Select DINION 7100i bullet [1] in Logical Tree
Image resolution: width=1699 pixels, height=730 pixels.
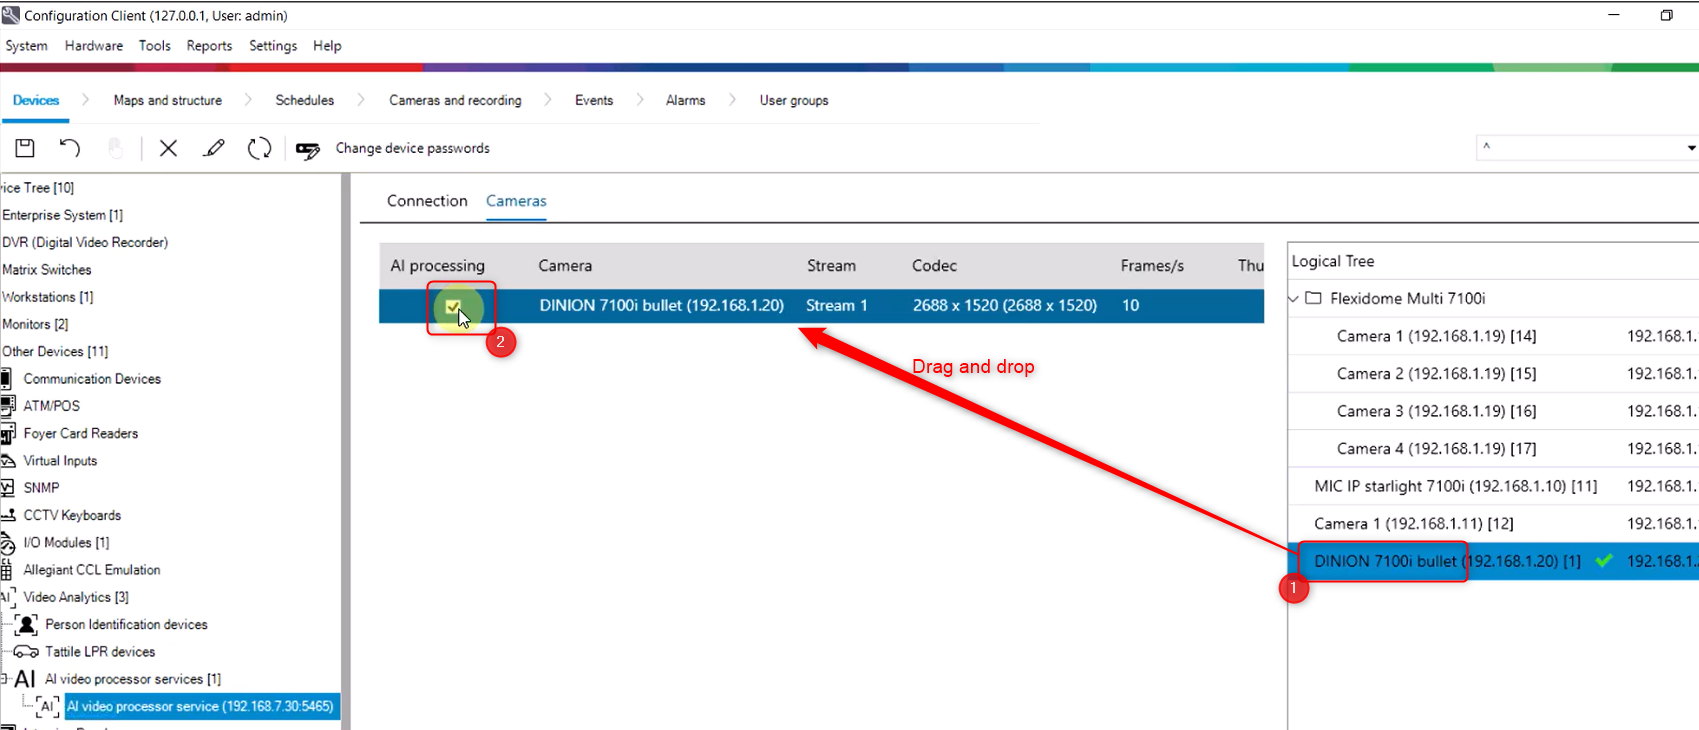[1447, 561]
